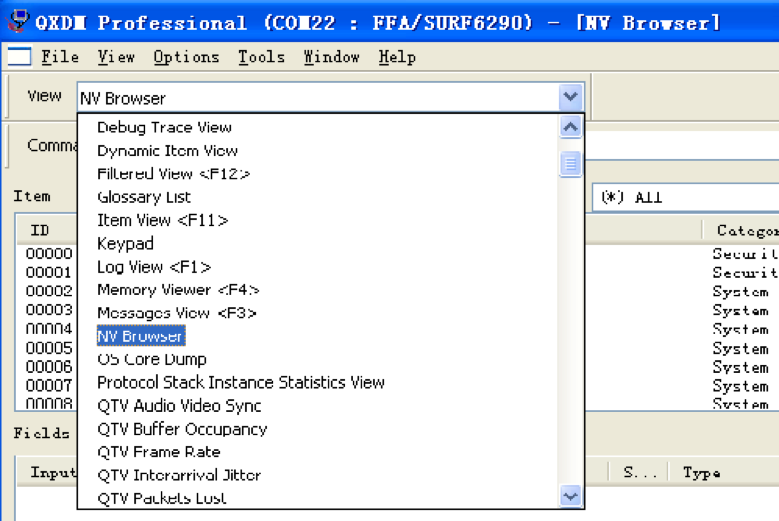Select NV item row 00002
The height and width of the screenshot is (521, 779).
tap(49, 291)
